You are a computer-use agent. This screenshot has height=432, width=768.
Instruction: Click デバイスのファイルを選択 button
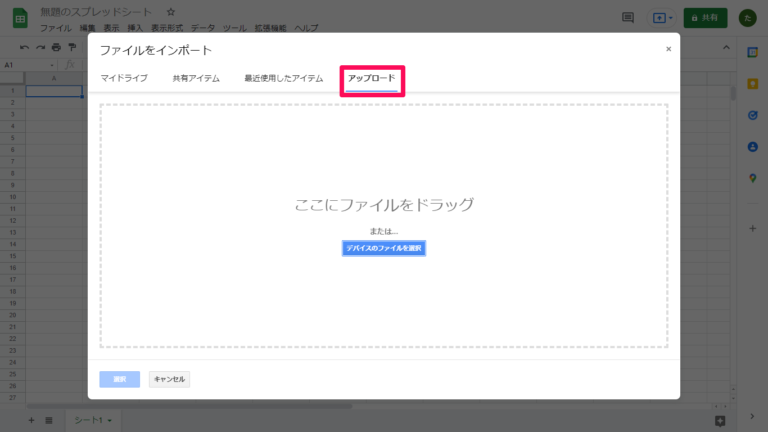coord(384,248)
